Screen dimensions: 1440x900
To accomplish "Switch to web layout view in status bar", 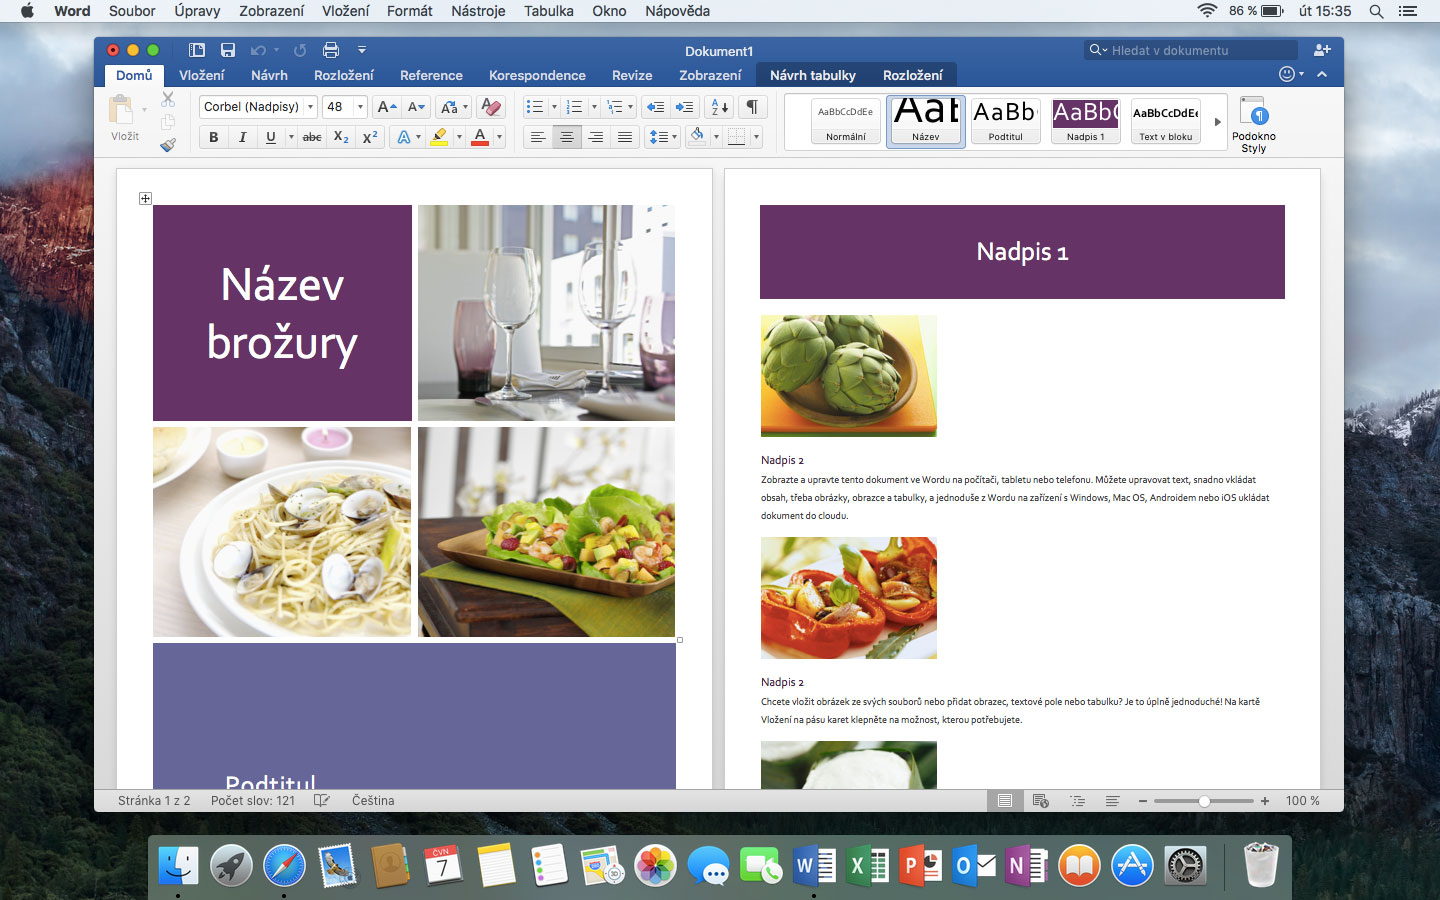I will (x=1041, y=801).
